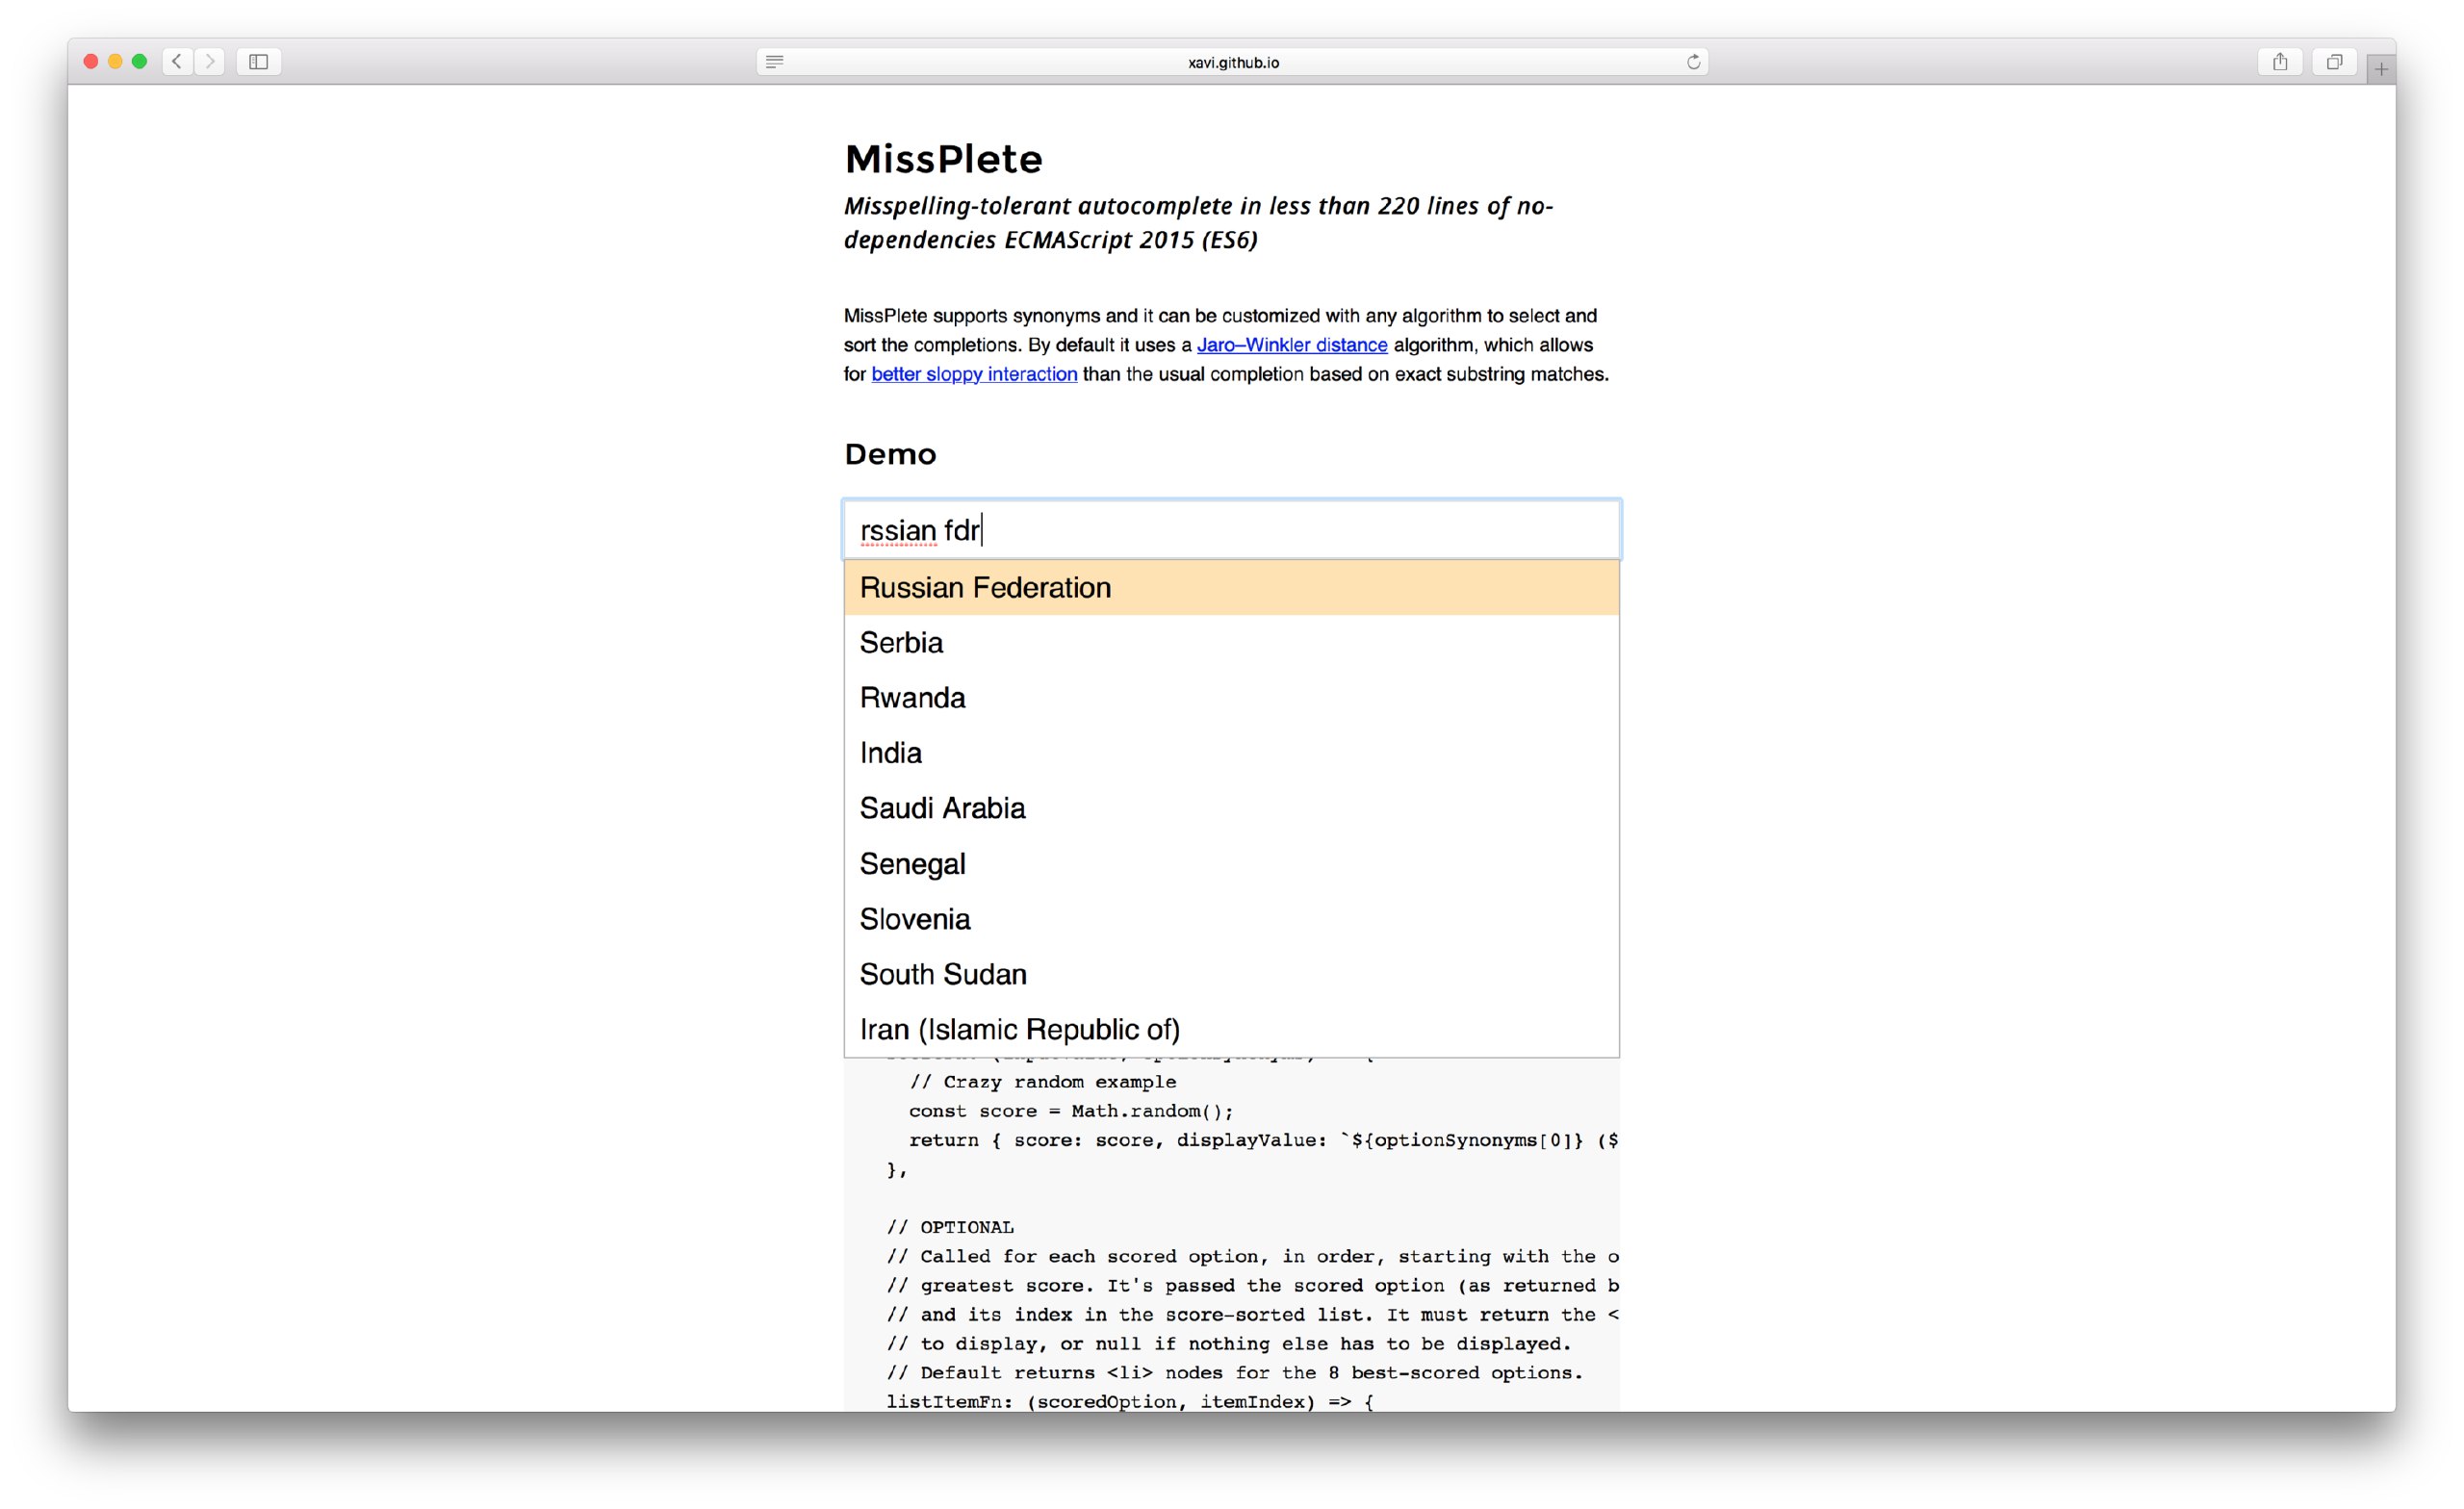Show all tabs overview icon
Image resolution: width=2464 pixels, height=1509 pixels.
[x=2334, y=62]
